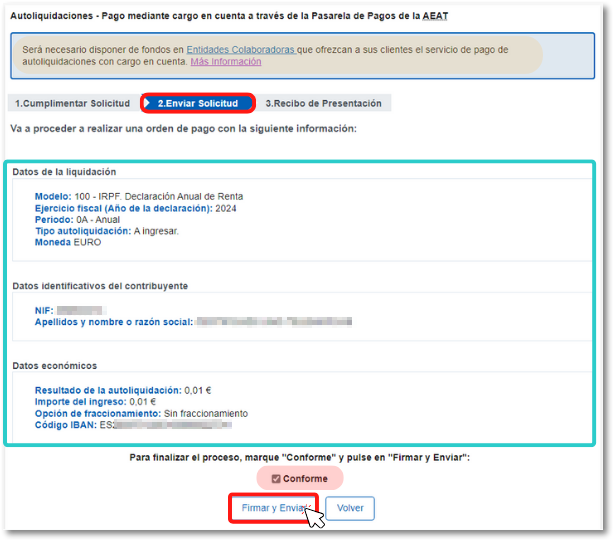
Task: Click the Datos de la liquidación heading
Action: click(x=64, y=172)
